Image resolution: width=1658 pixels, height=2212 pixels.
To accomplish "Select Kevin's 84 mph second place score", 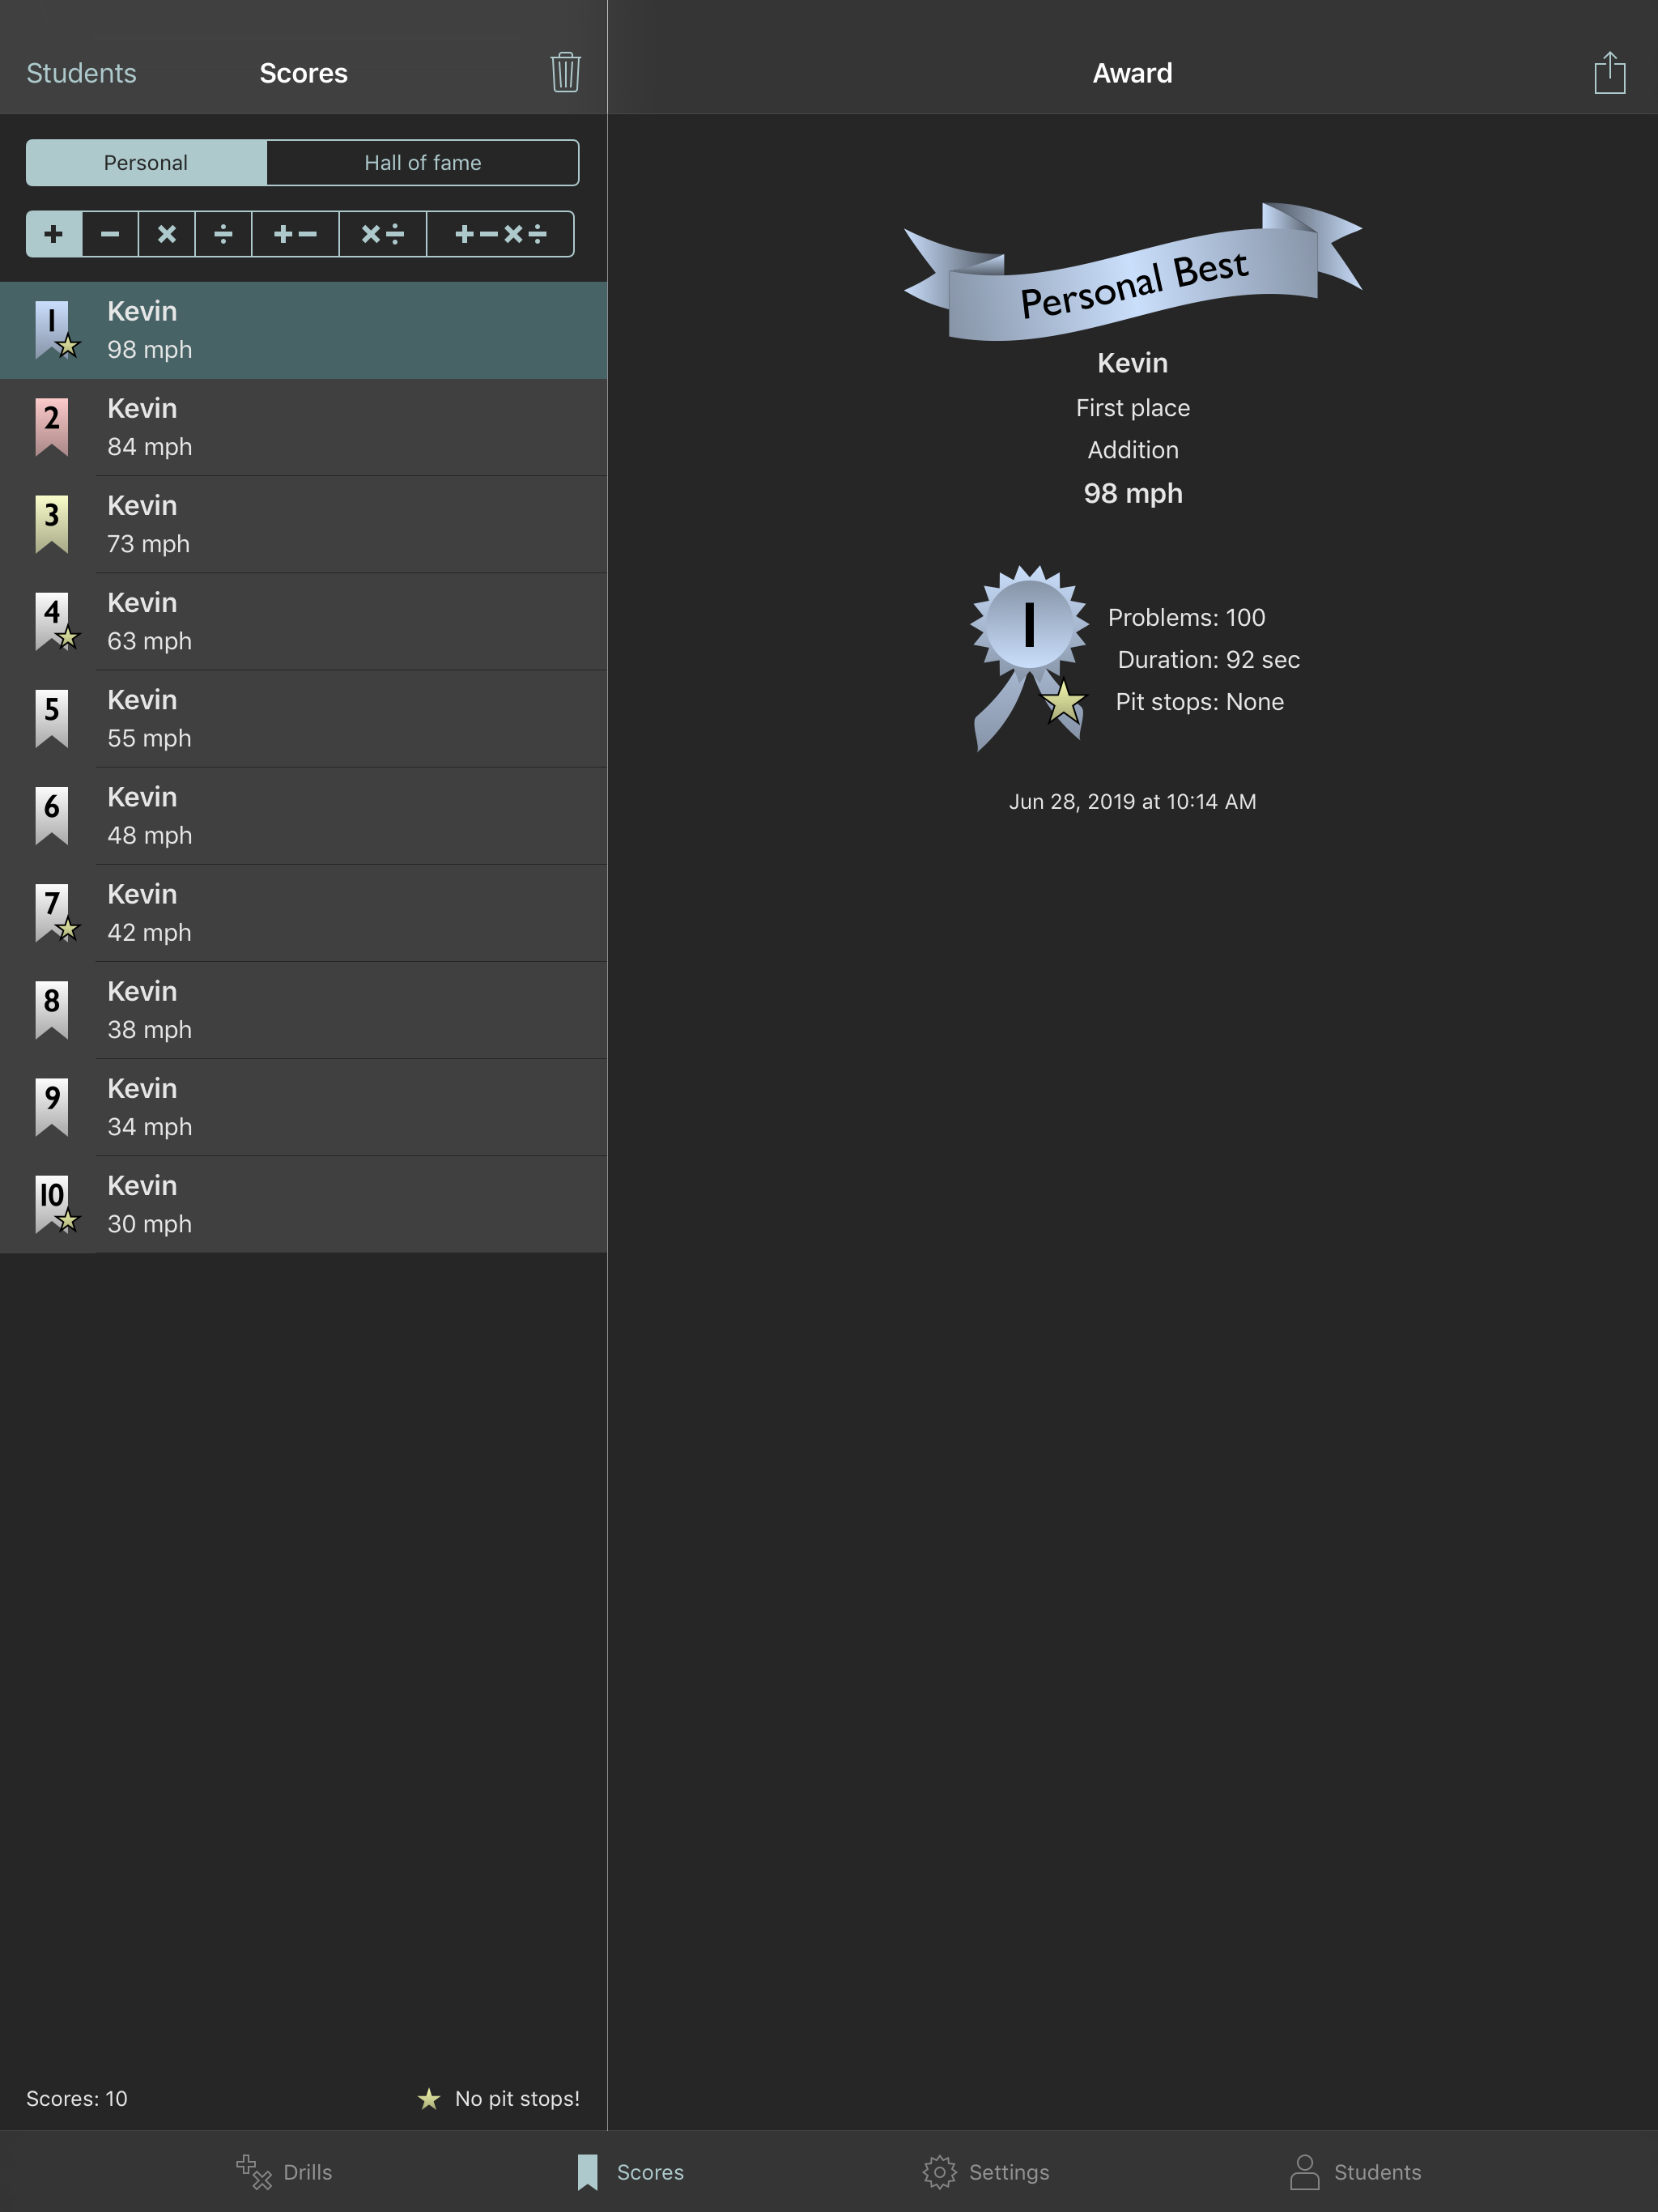I will point(303,427).
